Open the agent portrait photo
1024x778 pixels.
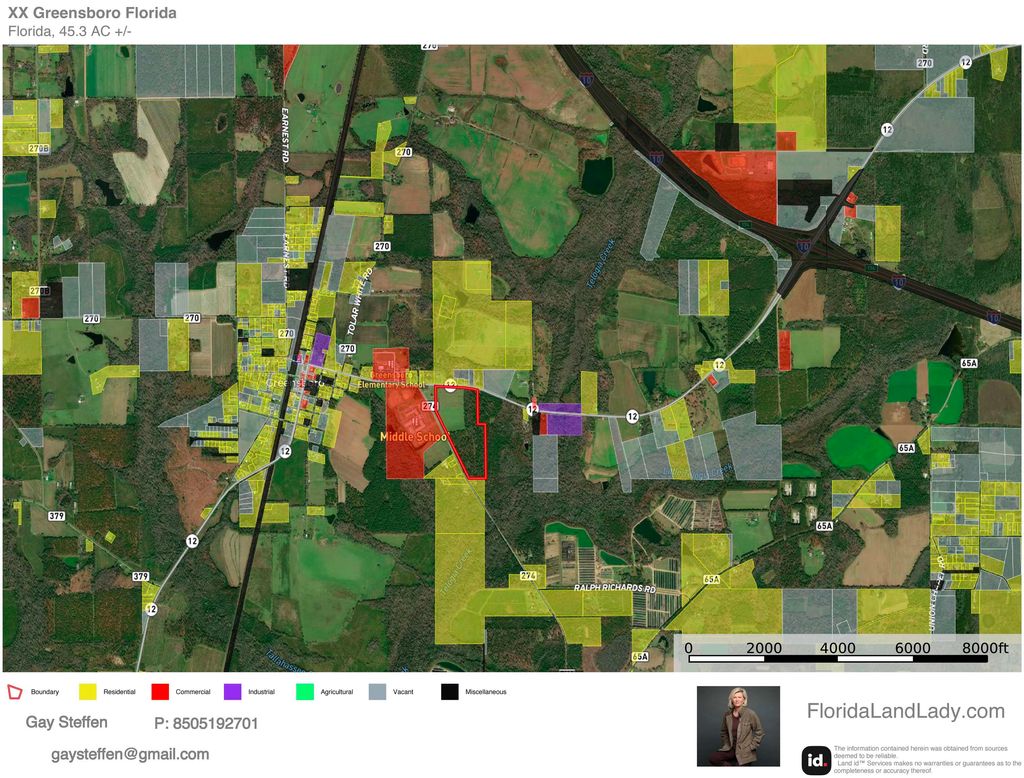(737, 725)
